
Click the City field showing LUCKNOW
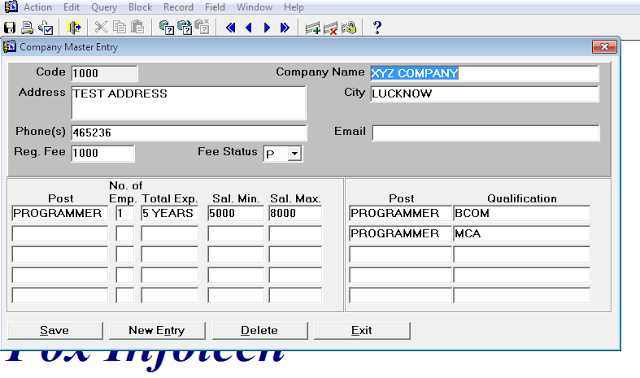coord(484,93)
